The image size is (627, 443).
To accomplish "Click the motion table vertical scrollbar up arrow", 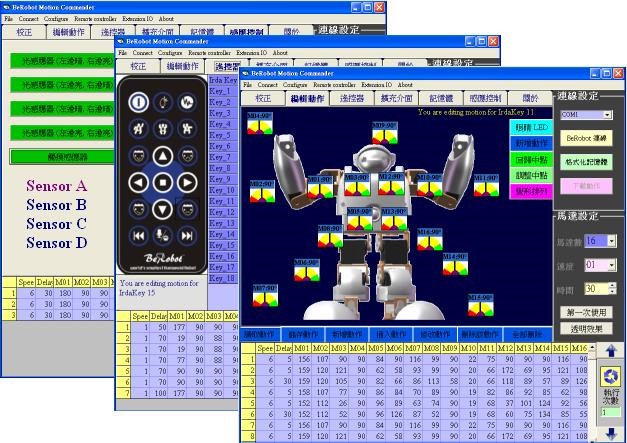I will (x=592, y=347).
